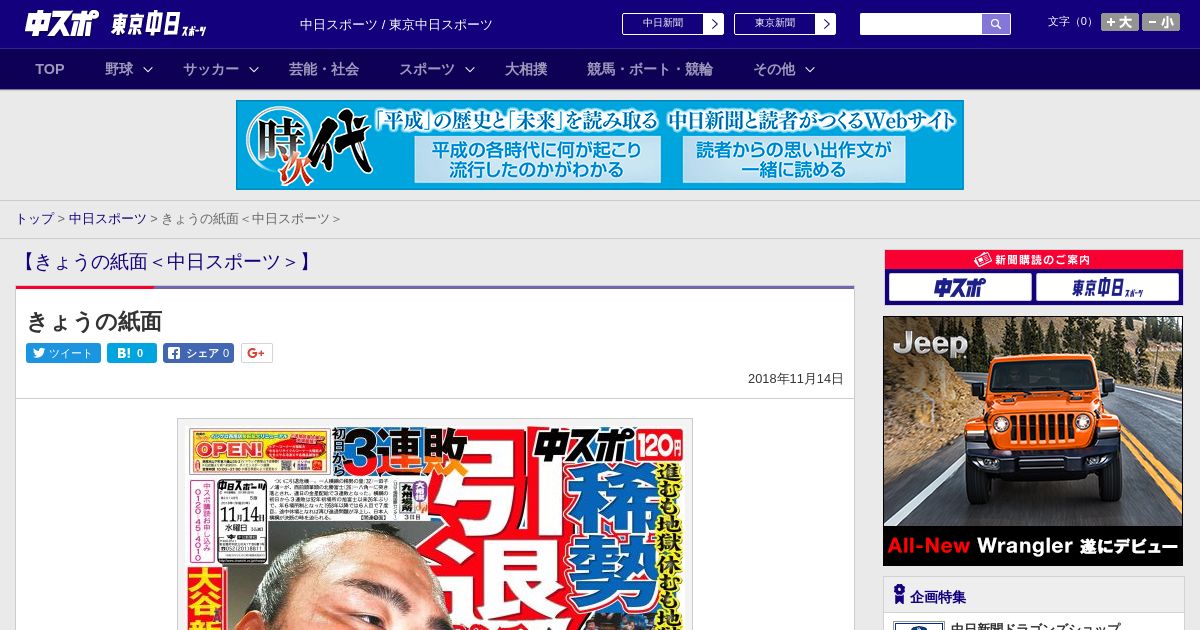The width and height of the screenshot is (1200, 630).
Task: Open the Jeep Wrangler advertisement
Action: pos(1033,441)
